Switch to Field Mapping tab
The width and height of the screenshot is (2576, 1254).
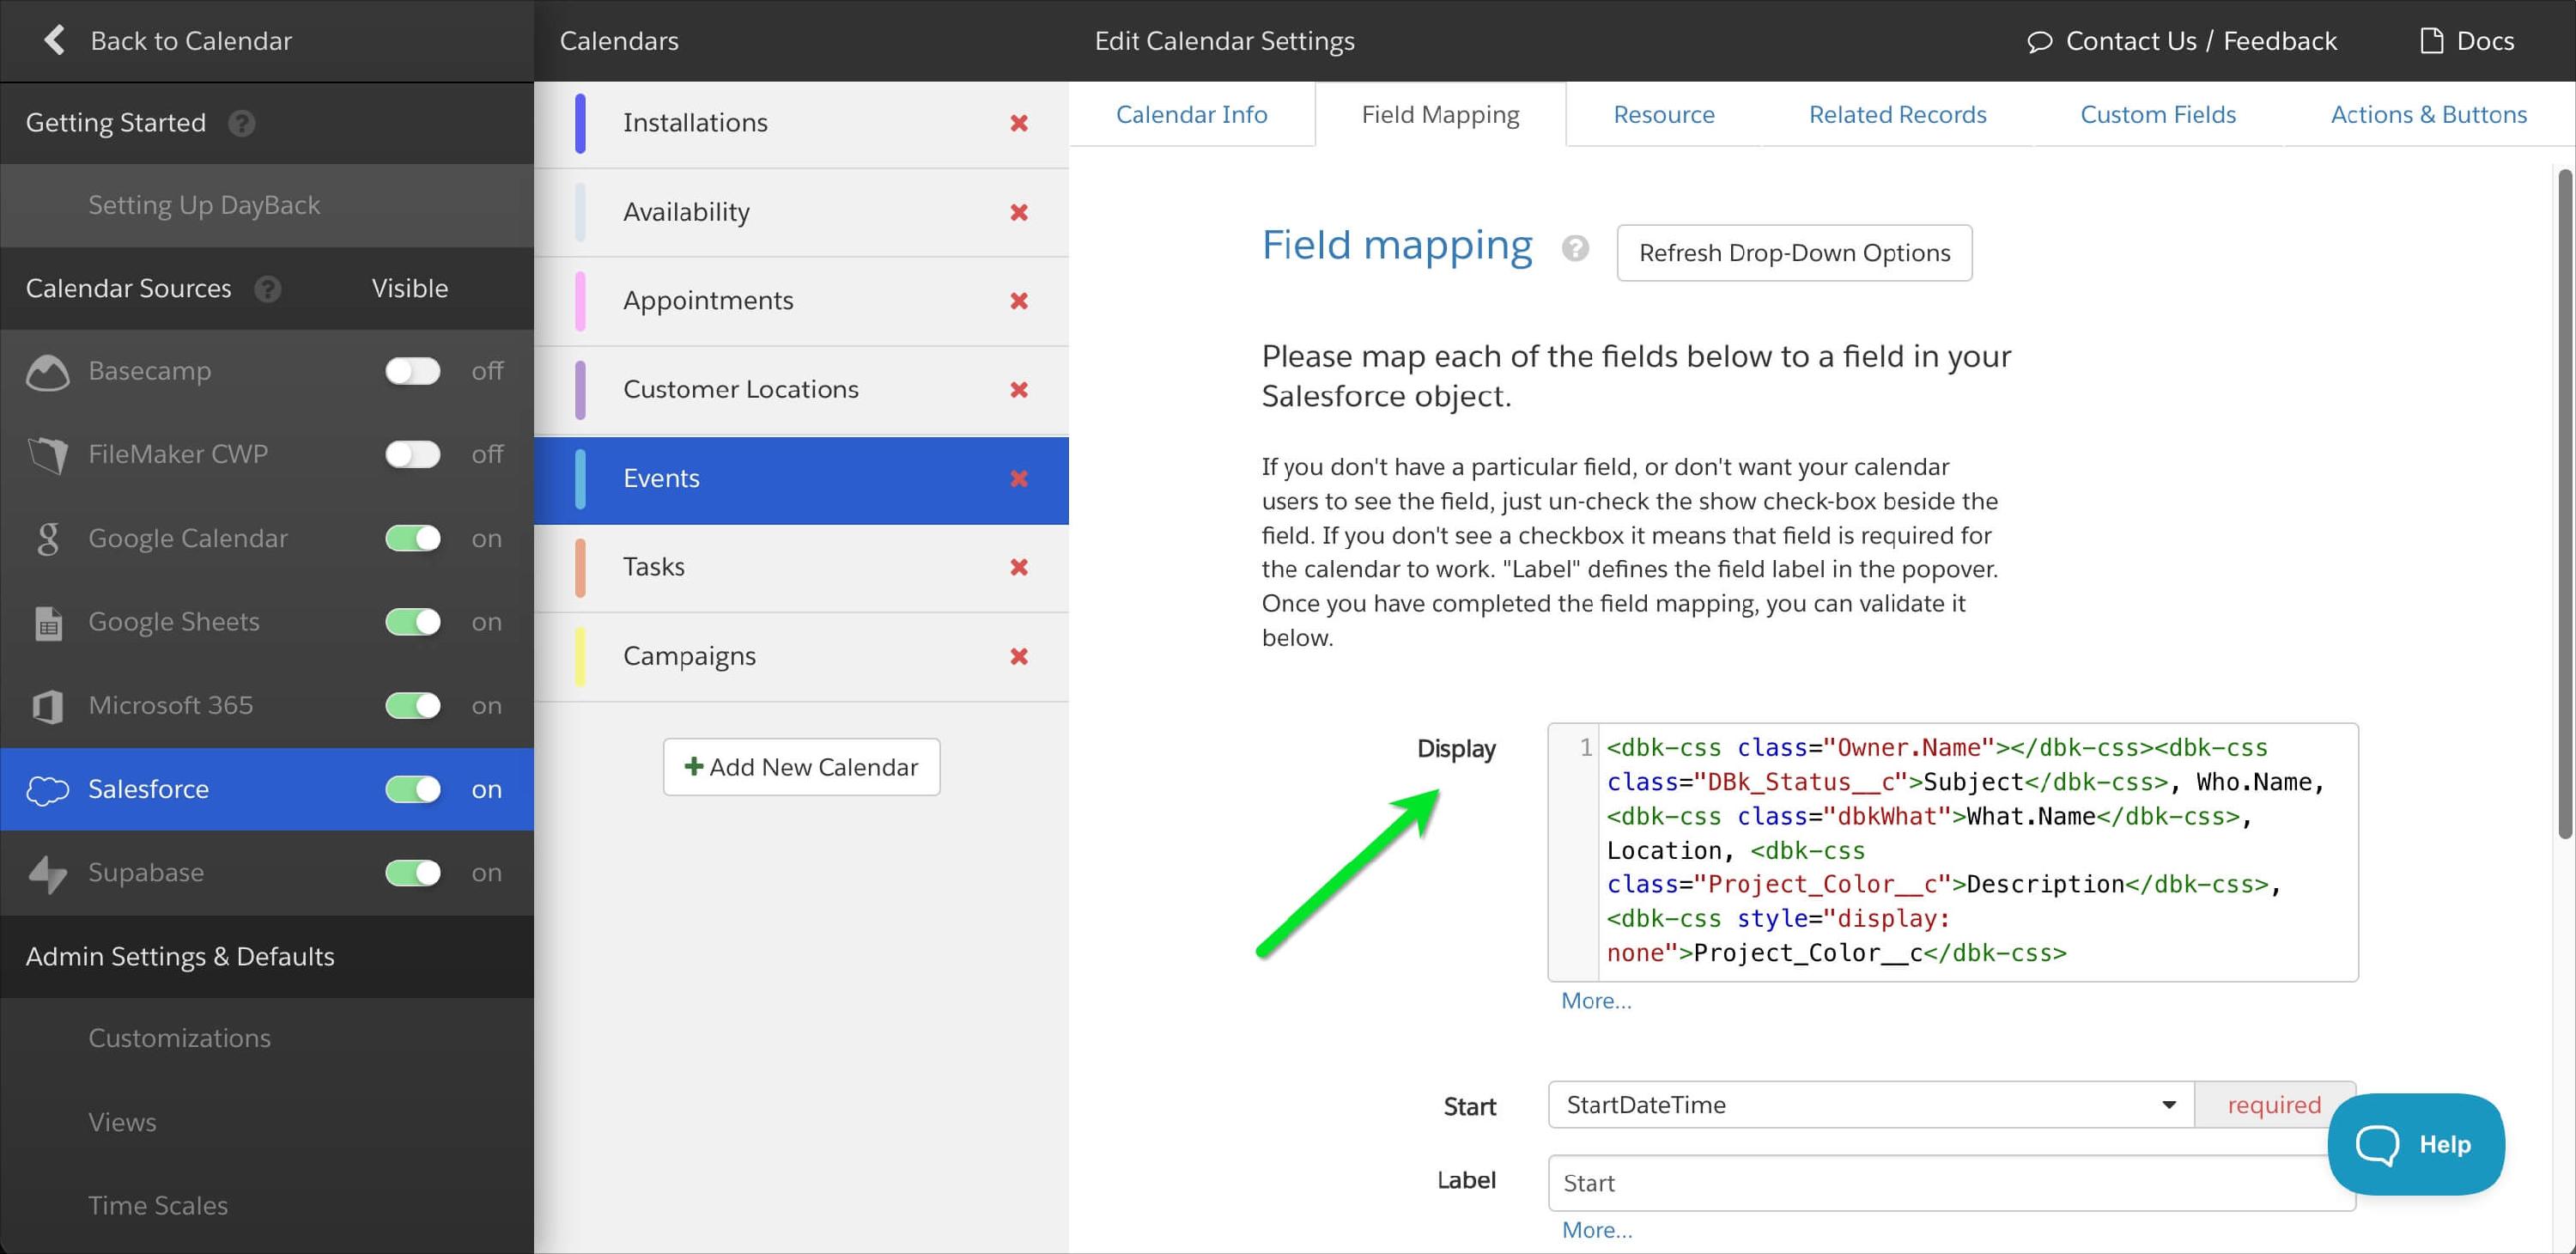(x=1440, y=115)
